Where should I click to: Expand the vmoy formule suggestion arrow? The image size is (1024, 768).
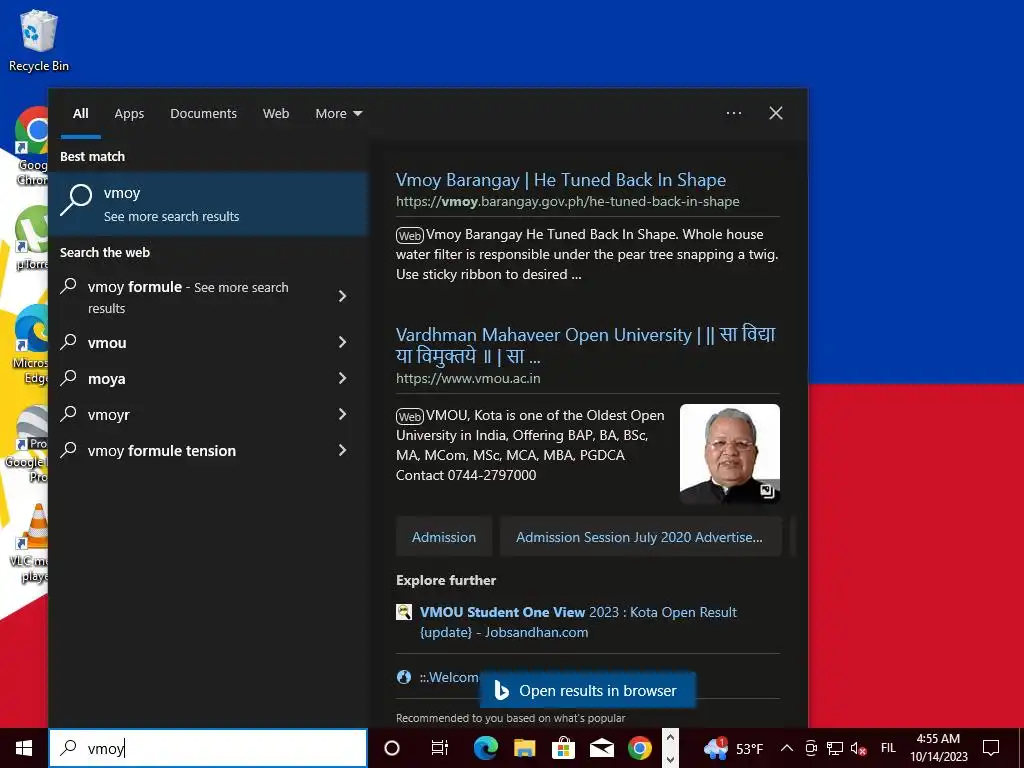tap(342, 296)
